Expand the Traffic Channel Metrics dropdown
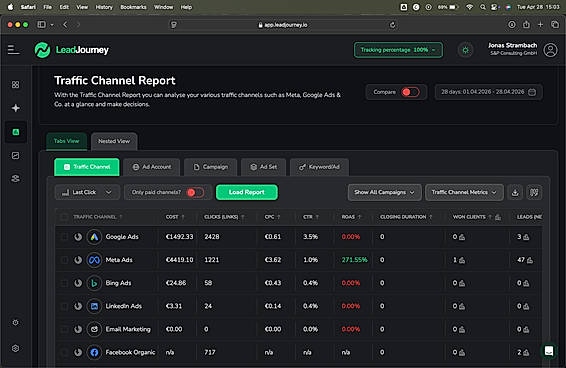Viewport: 566px width, 368px height. (464, 192)
